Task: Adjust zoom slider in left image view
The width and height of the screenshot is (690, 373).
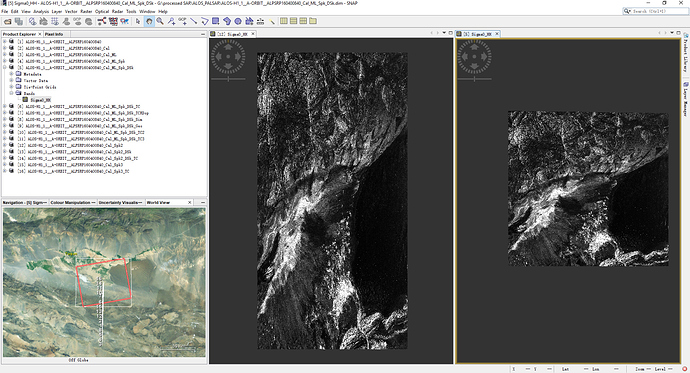Action: pos(228,79)
